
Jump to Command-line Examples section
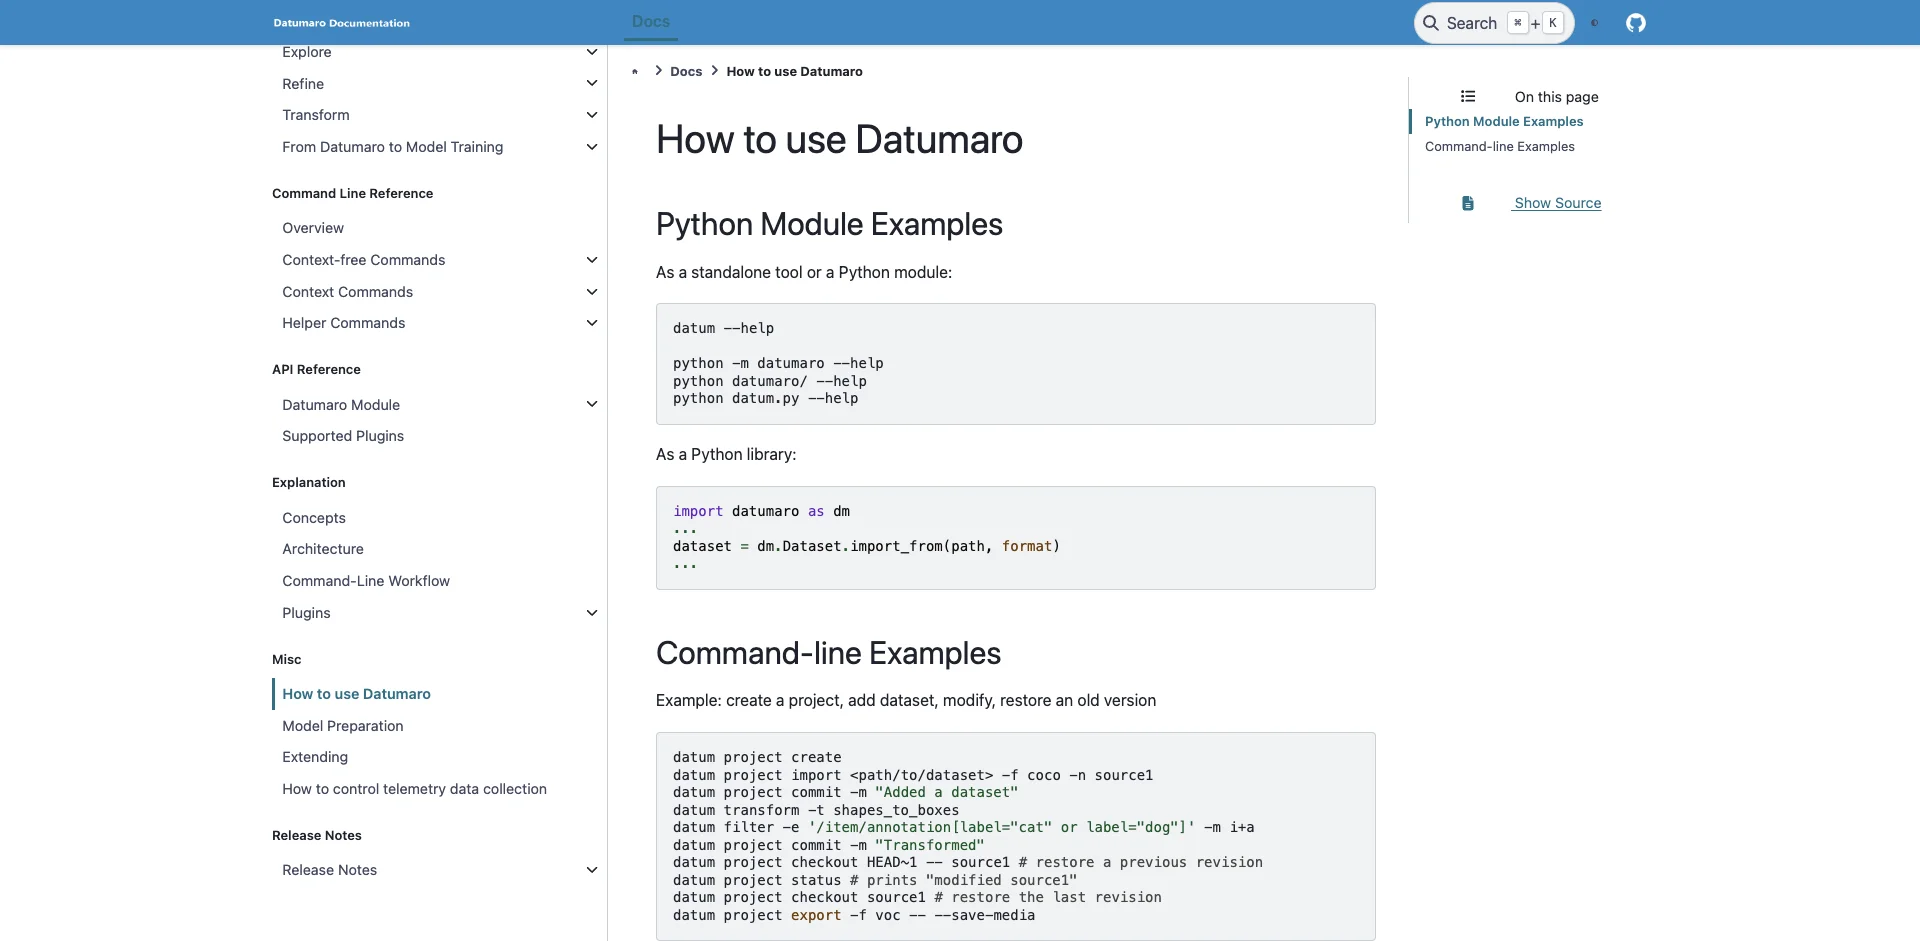pyautogui.click(x=1499, y=146)
